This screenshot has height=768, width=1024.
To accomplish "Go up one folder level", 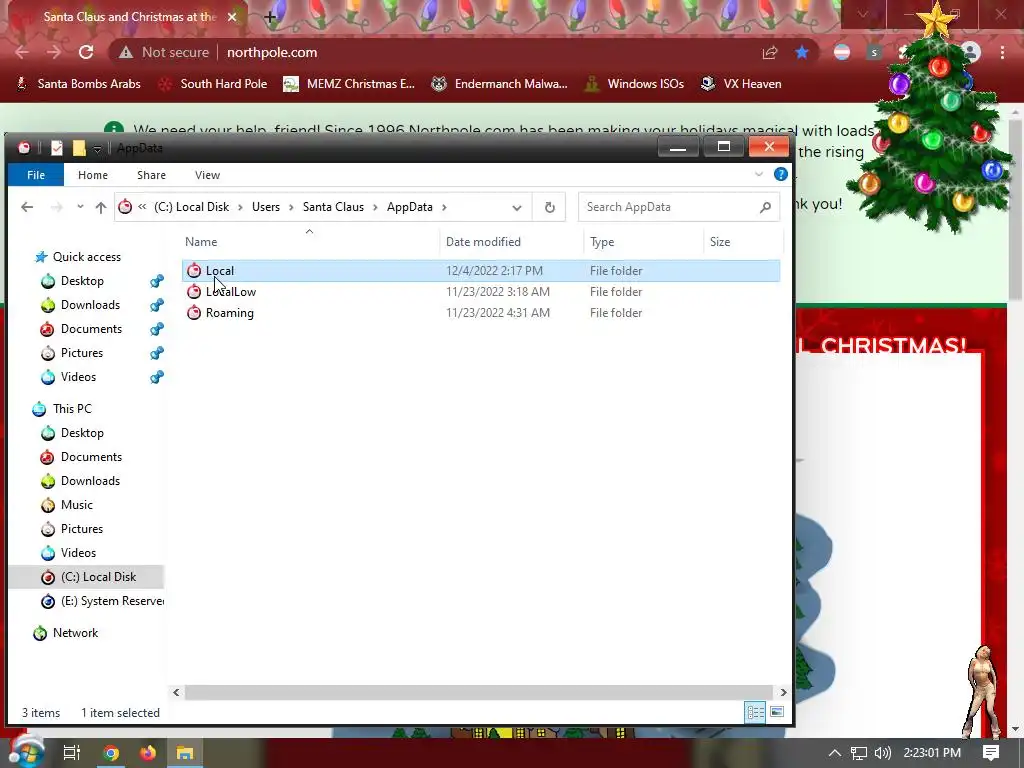I will point(101,207).
